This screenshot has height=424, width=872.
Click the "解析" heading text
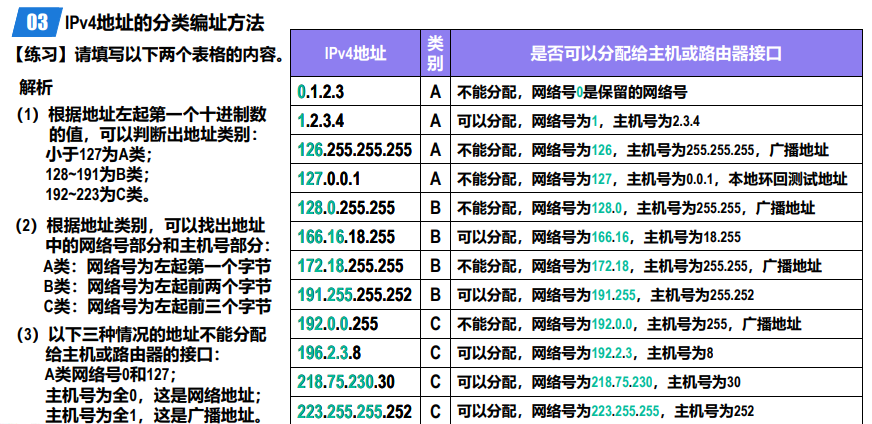click(36, 87)
